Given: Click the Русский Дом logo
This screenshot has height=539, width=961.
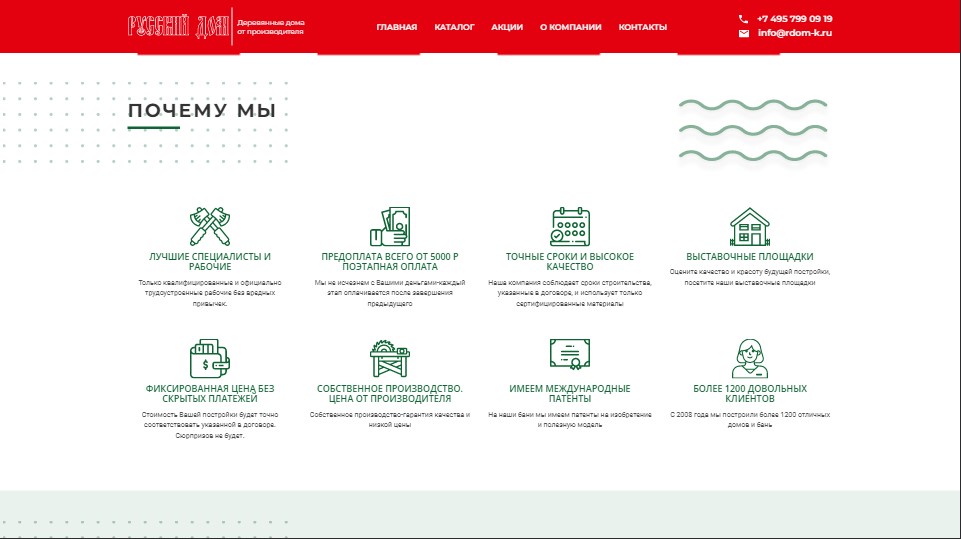Looking at the screenshot, I should tap(178, 27).
